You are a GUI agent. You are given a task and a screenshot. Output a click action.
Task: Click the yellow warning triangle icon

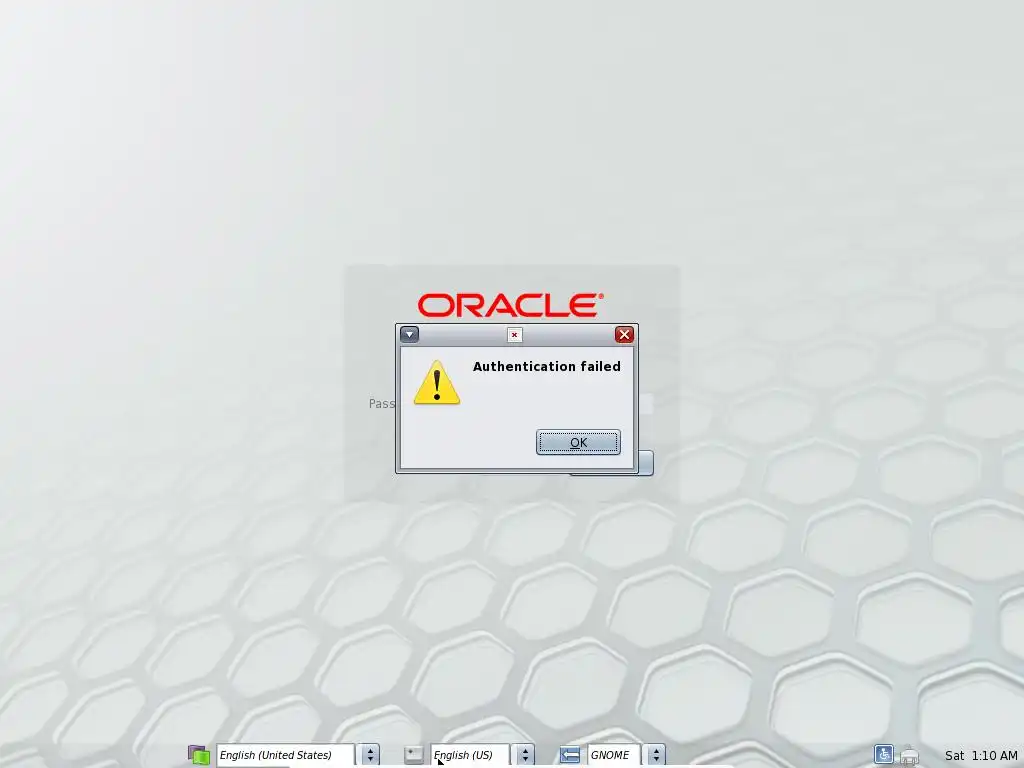click(x=437, y=383)
